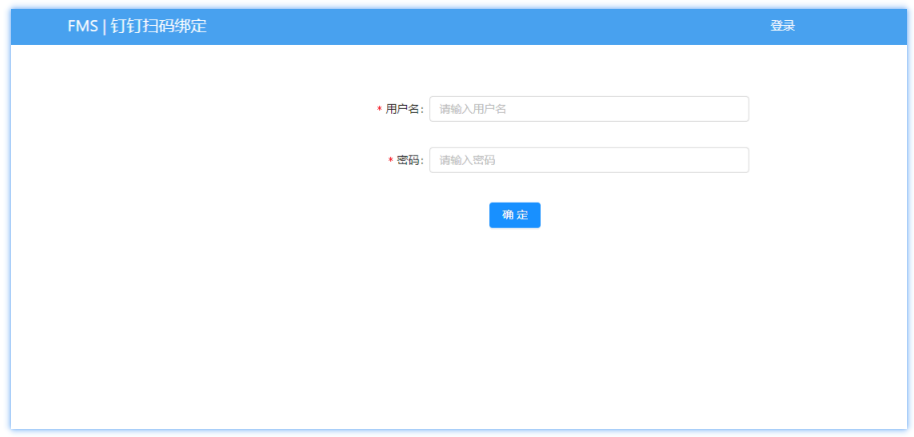The height and width of the screenshot is (437, 914).
Task: Click red asterisk beside 密码
Action: point(390,161)
